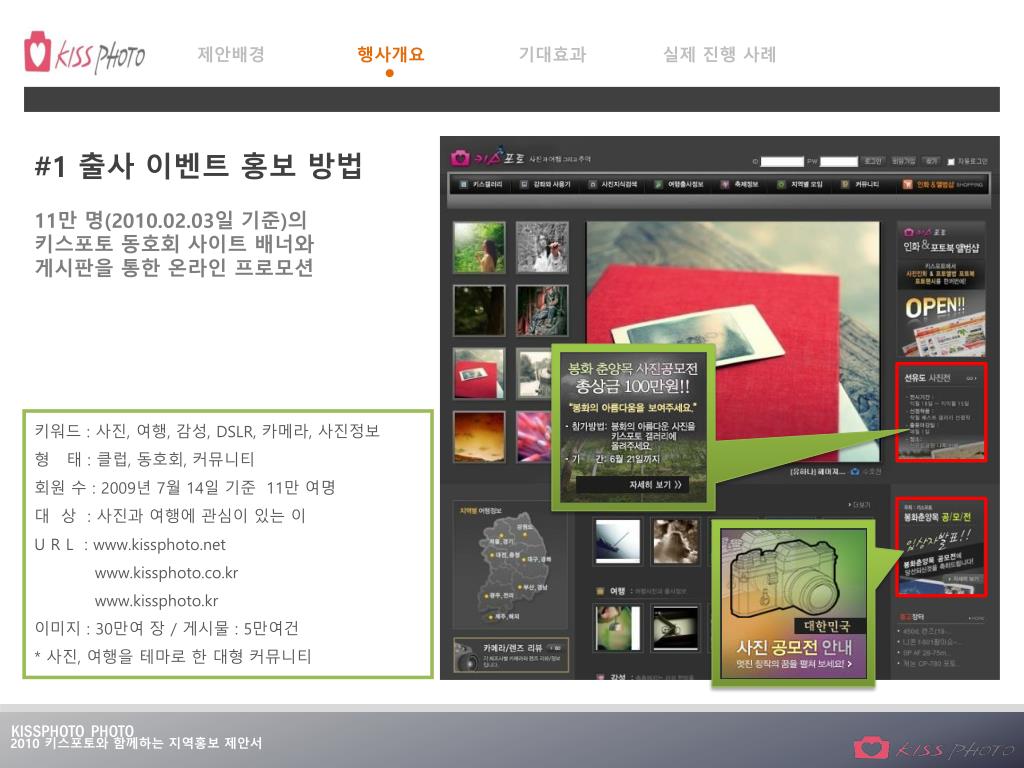
Task: Click the pink 키스포토 site logo
Action: click(x=487, y=157)
